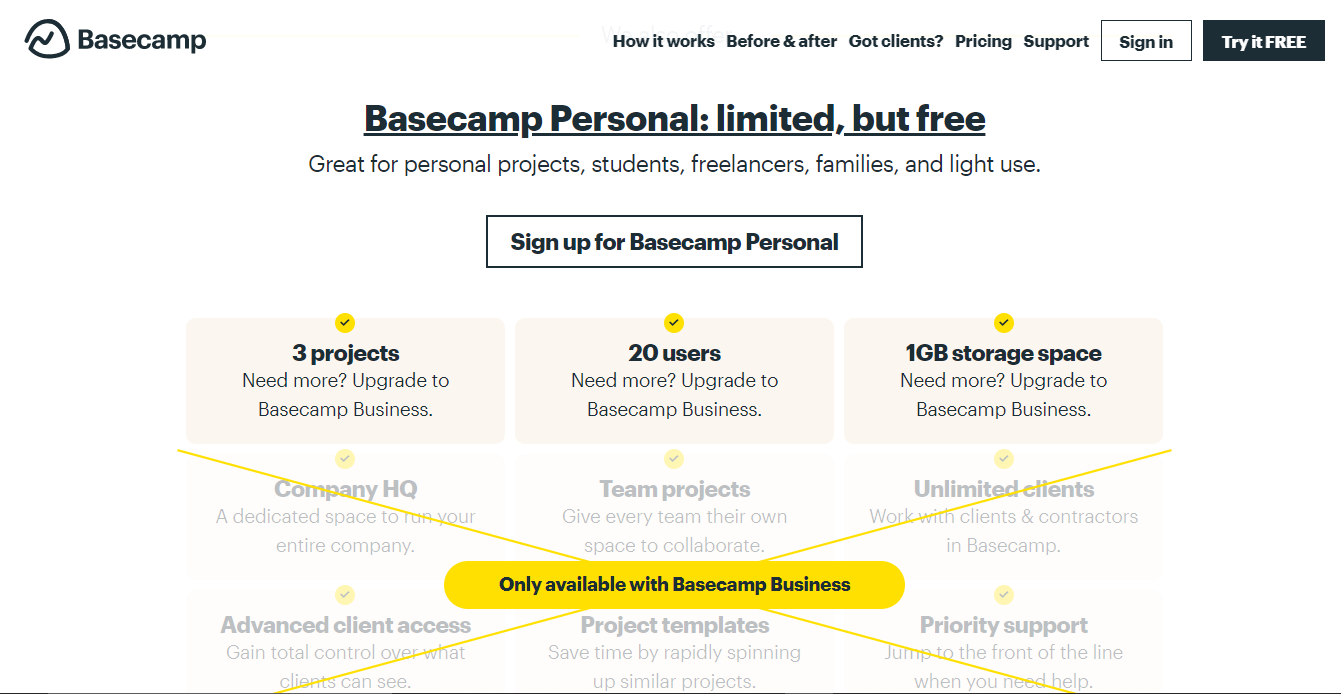This screenshot has height=694, width=1341.
Task: Open the Pricing page
Action: pos(983,41)
